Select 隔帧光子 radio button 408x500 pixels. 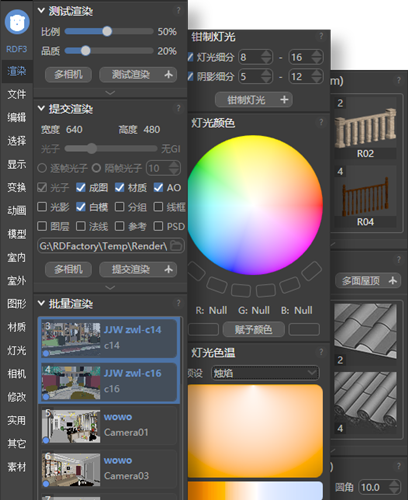coord(96,168)
